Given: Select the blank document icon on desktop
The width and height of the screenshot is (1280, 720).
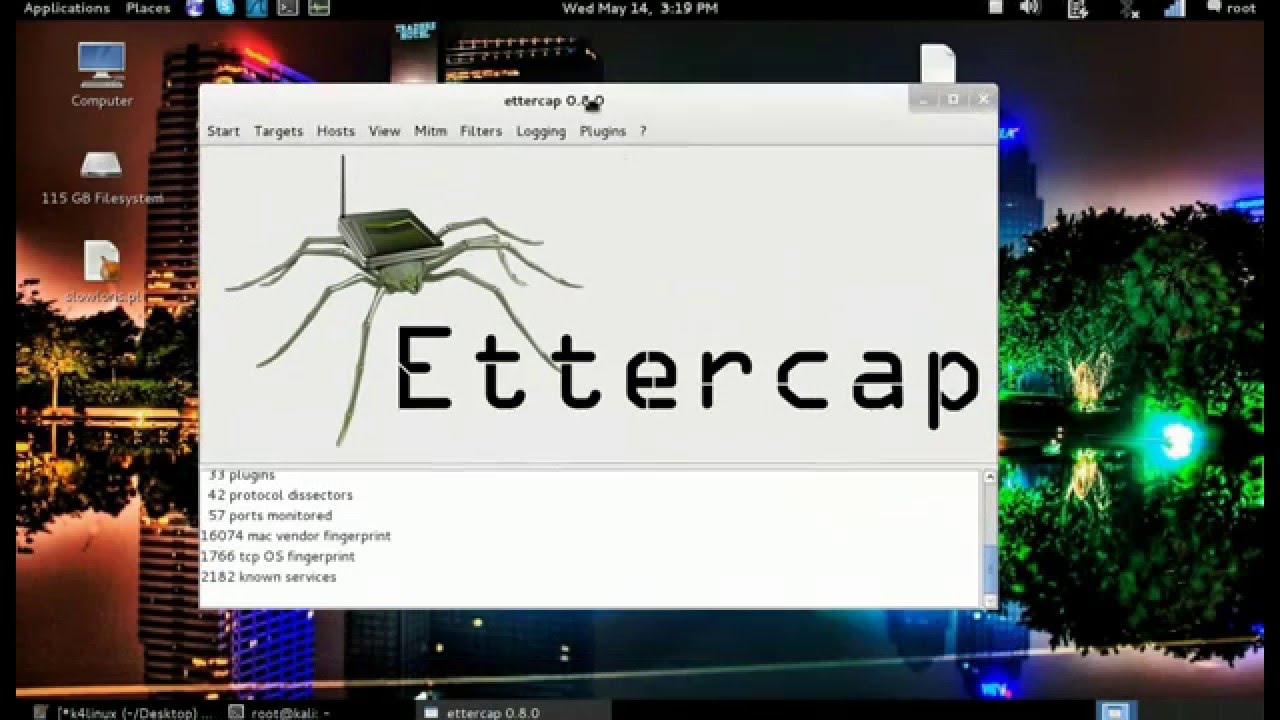Looking at the screenshot, I should (x=937, y=62).
